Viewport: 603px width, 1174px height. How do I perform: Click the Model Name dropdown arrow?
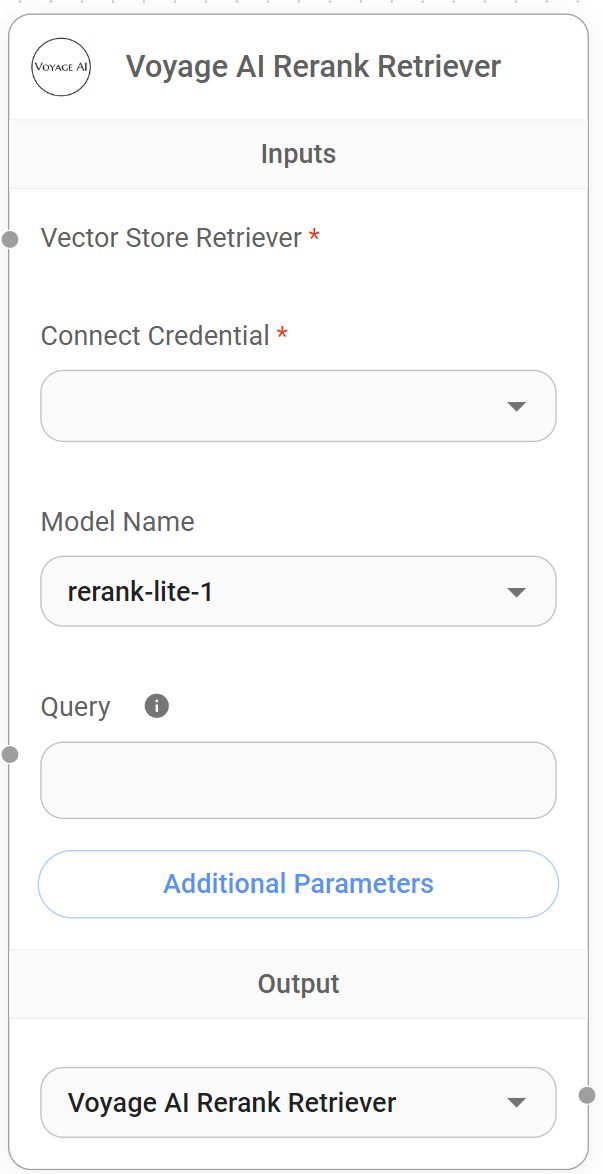516,592
